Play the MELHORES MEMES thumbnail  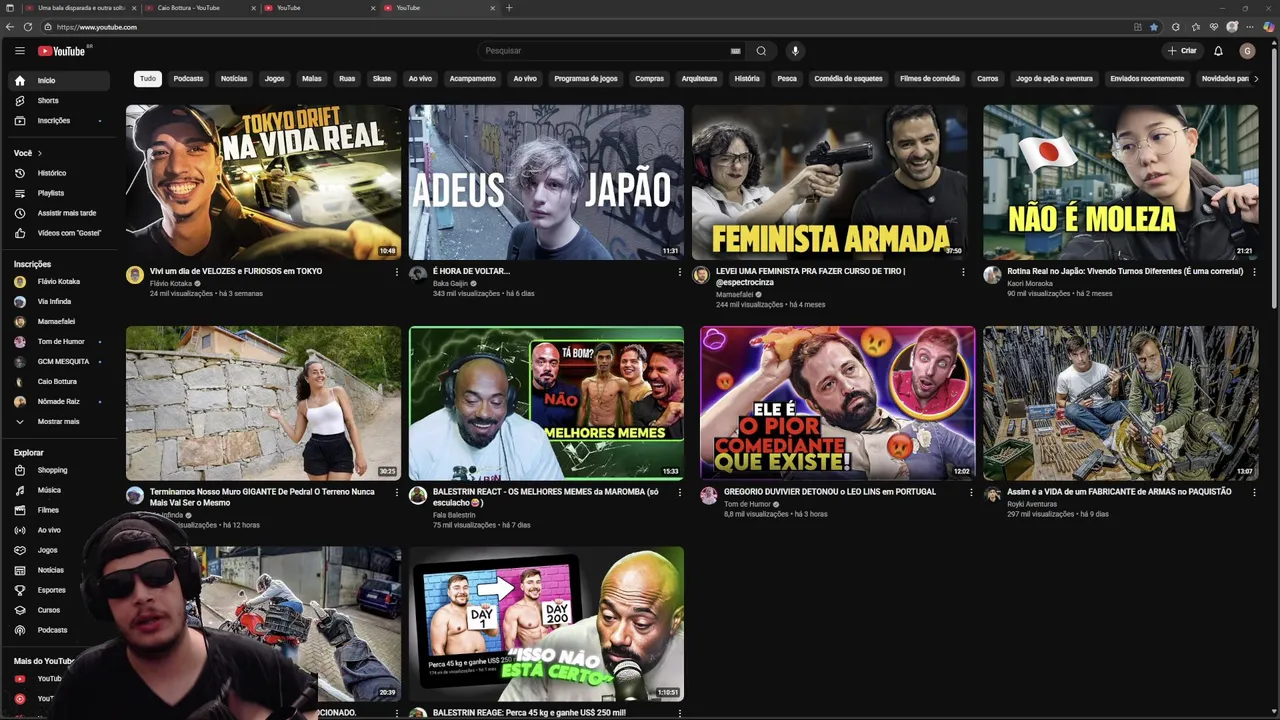click(x=546, y=403)
